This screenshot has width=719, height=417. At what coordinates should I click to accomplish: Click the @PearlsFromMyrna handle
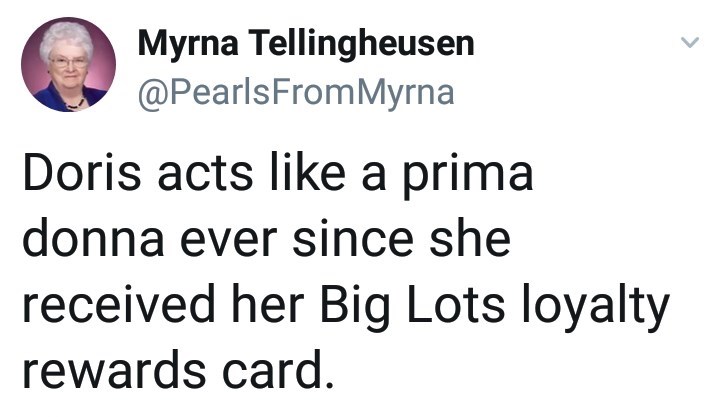pyautogui.click(x=295, y=92)
